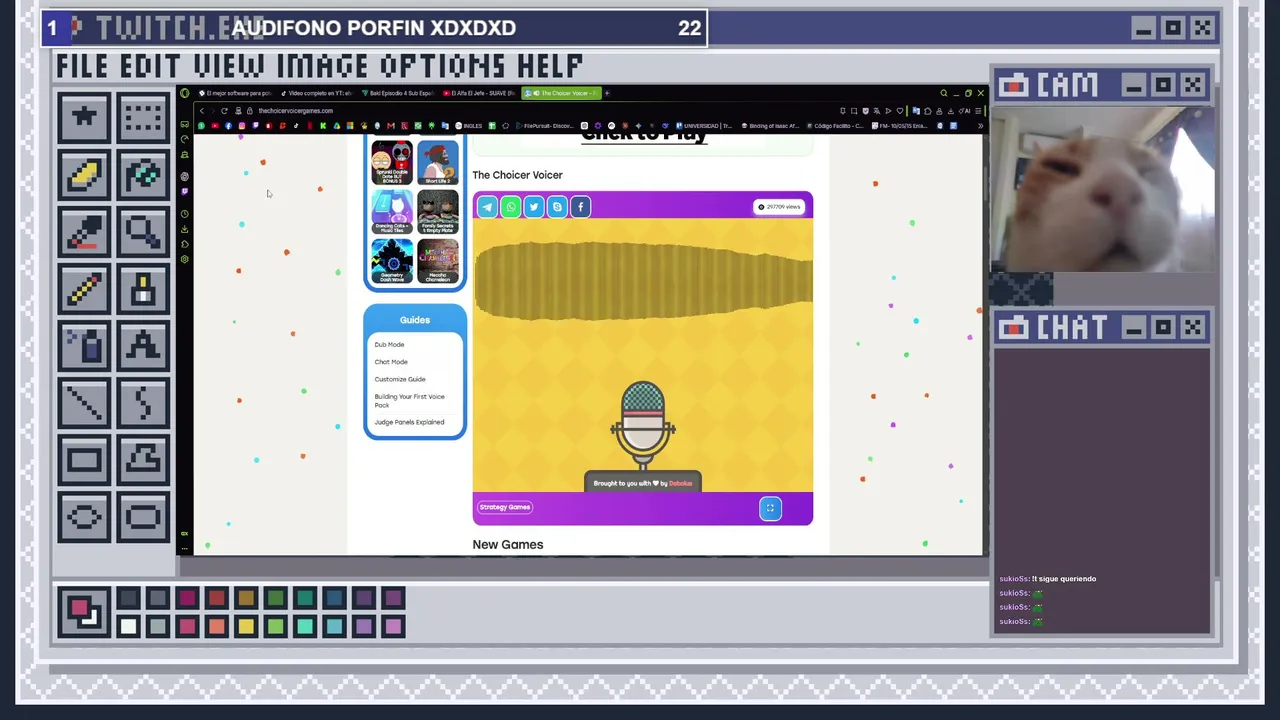Pick the purple swatch in bottom row
Viewport: 1280px width, 720px height.
coord(364,627)
